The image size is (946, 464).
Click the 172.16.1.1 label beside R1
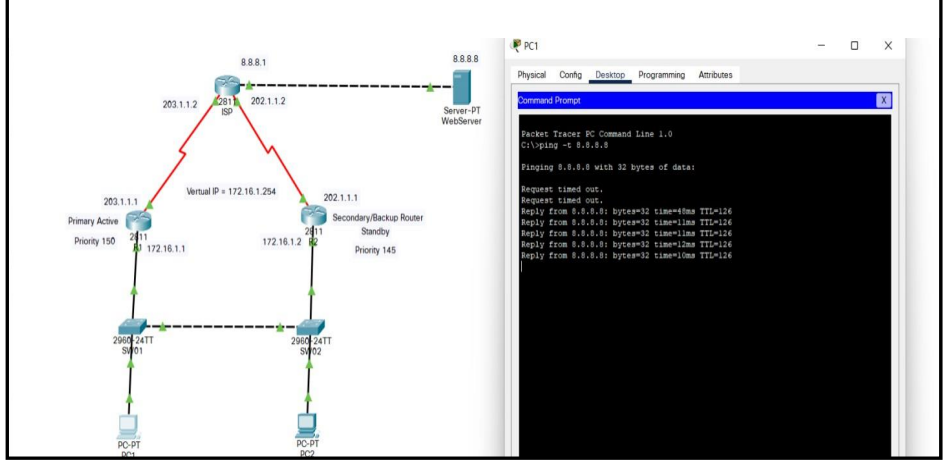(x=166, y=248)
